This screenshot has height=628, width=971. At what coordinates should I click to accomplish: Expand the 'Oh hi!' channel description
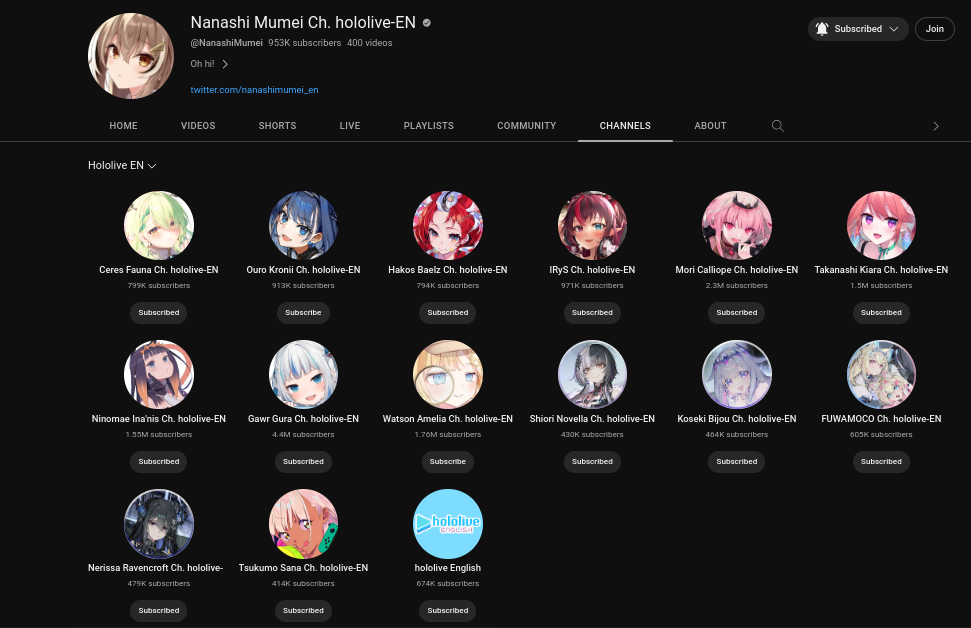[209, 64]
